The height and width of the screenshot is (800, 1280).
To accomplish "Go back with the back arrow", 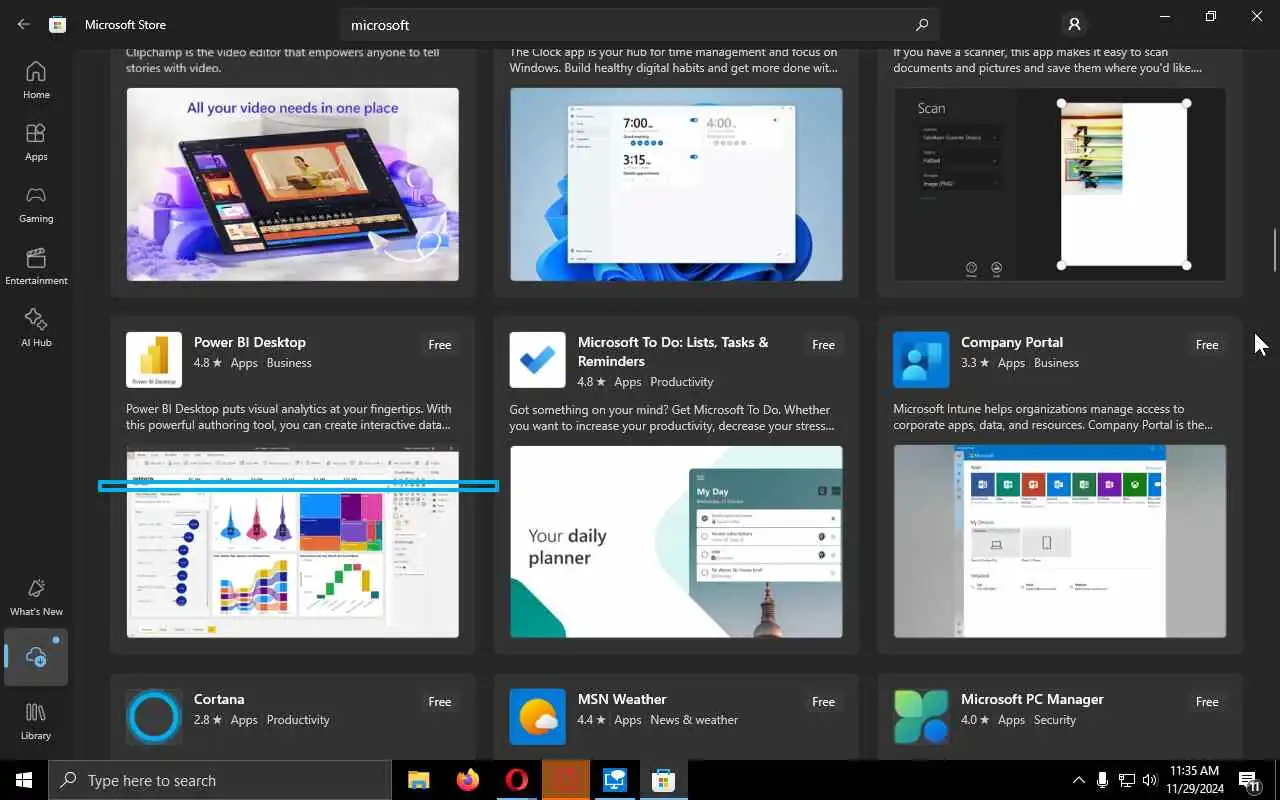I will coord(23,24).
